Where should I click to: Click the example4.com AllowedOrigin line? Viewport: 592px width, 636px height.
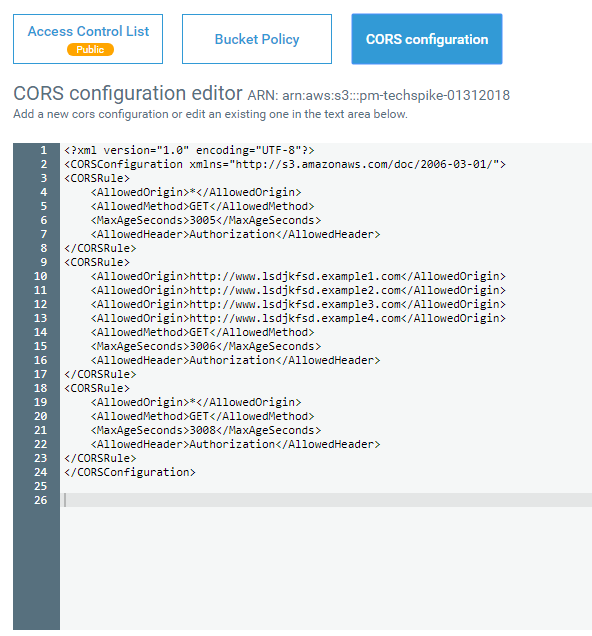298,318
